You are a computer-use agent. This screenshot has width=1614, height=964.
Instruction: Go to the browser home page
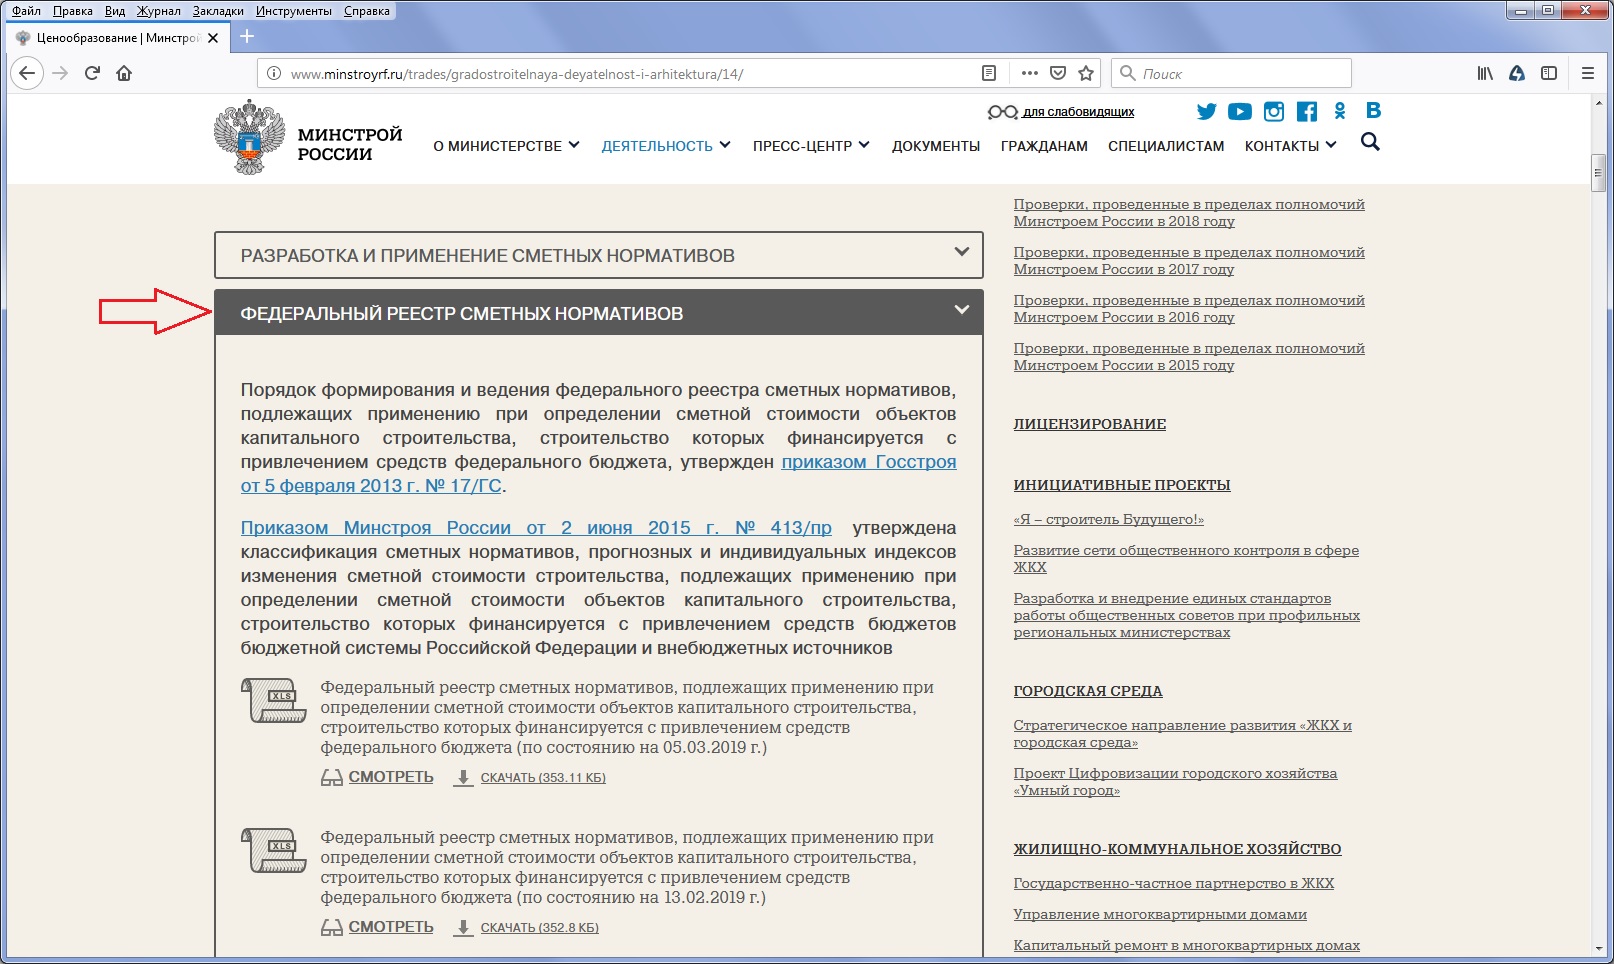coord(124,73)
